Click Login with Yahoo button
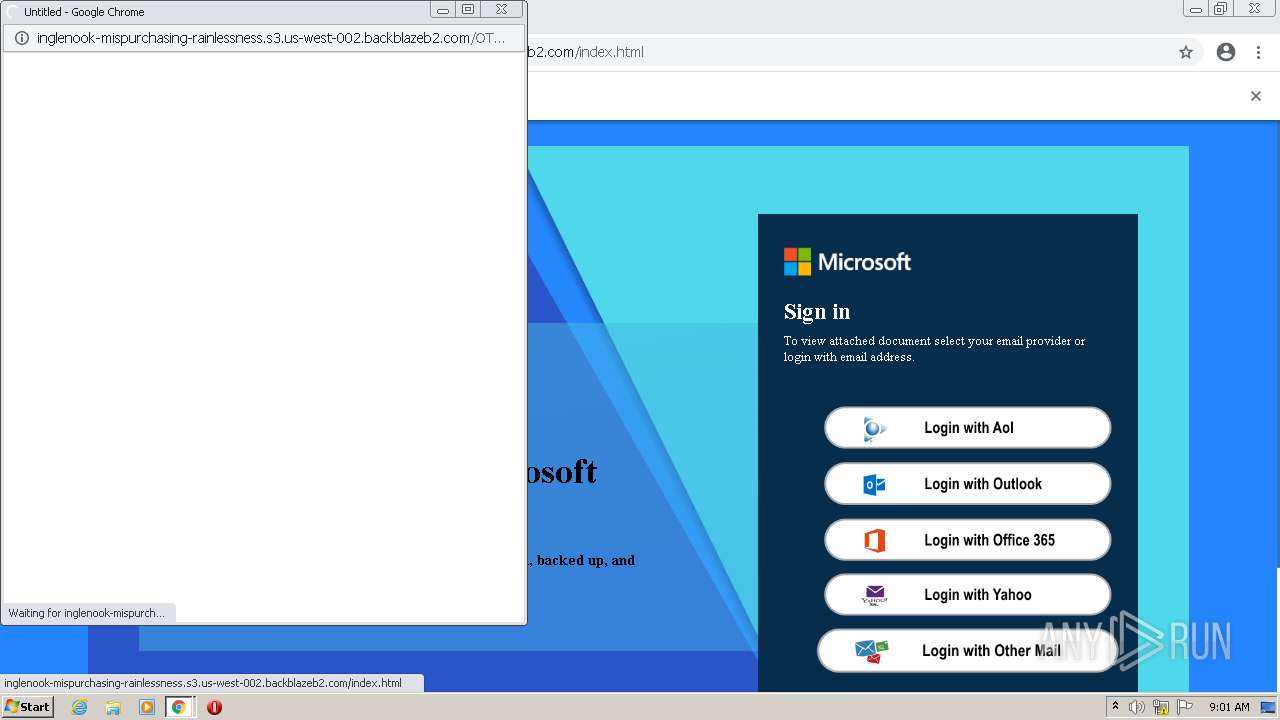1280x720 pixels. [x=967, y=595]
